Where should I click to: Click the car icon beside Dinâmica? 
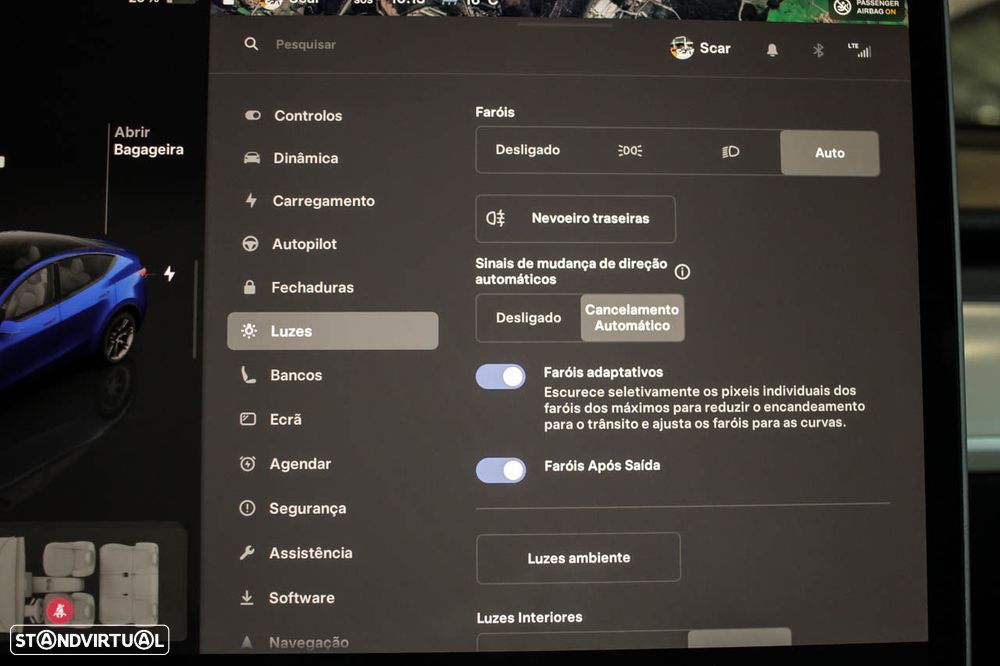coord(252,158)
